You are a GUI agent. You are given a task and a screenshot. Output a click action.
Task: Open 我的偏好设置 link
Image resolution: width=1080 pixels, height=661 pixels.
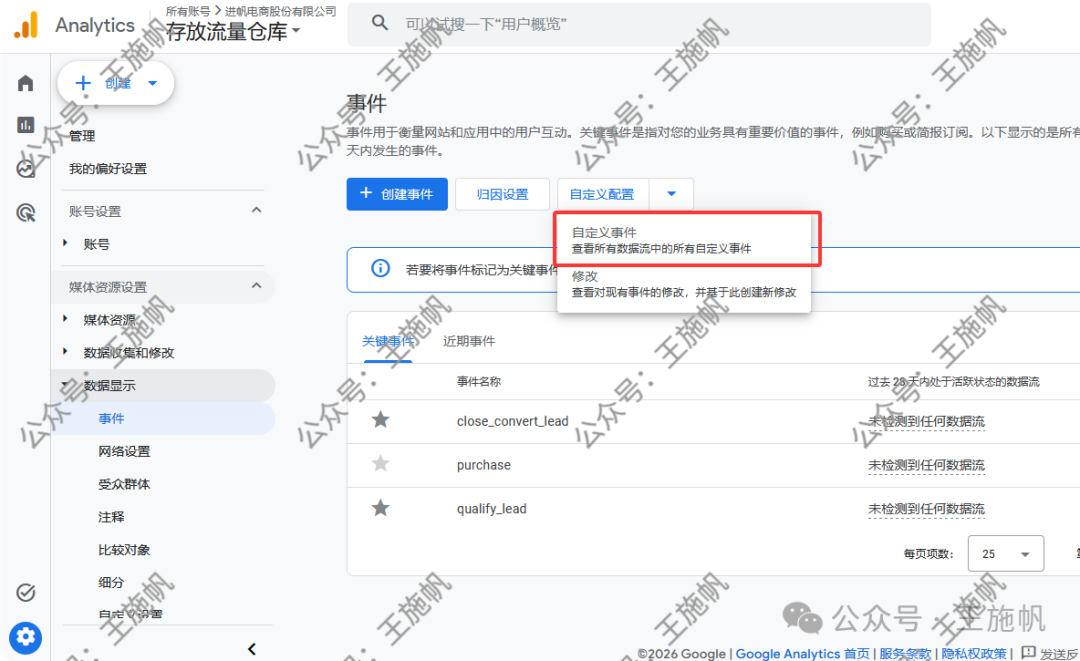pos(108,169)
